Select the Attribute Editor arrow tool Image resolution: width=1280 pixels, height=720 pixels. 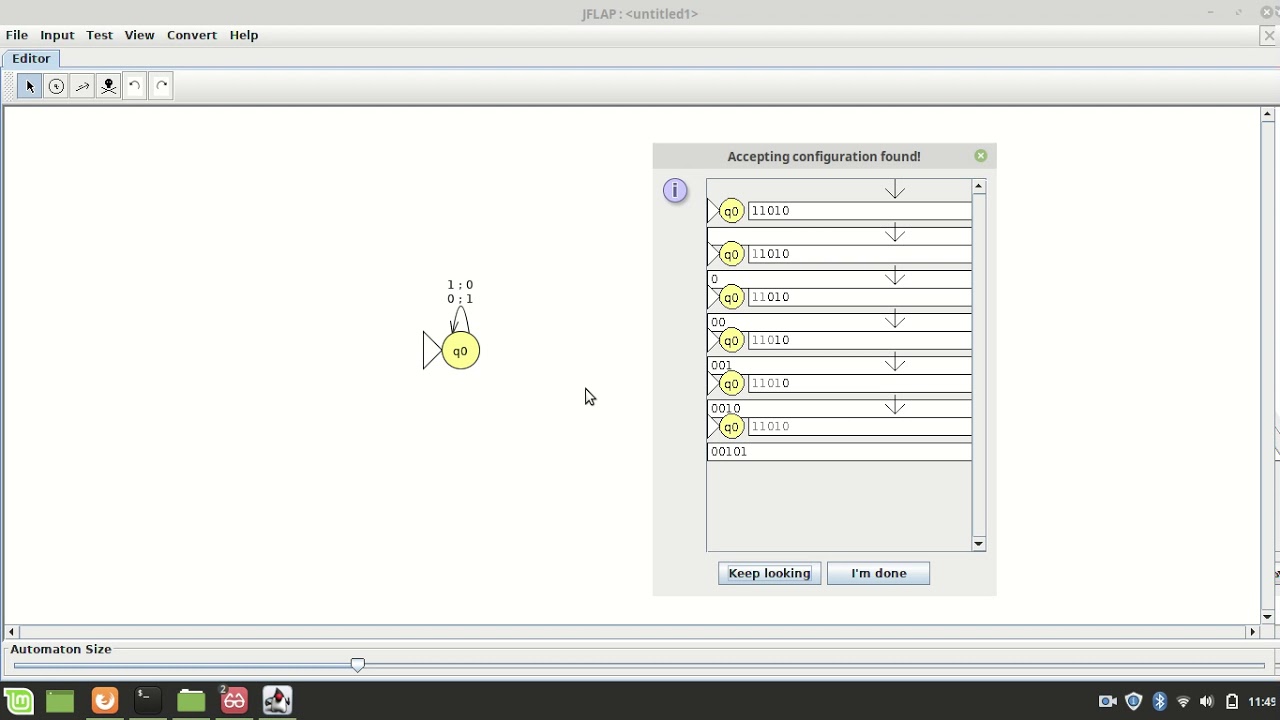(x=29, y=86)
